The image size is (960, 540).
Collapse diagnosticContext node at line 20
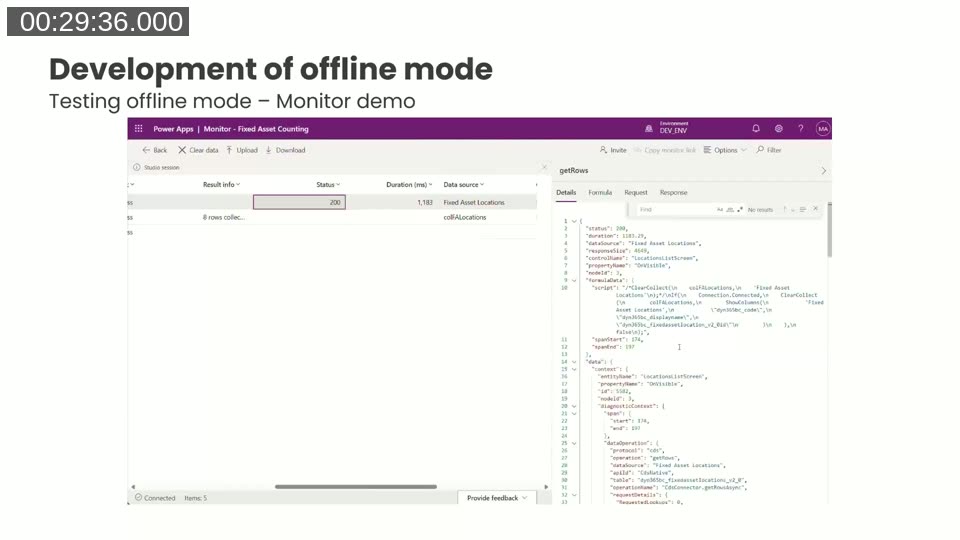pos(574,406)
